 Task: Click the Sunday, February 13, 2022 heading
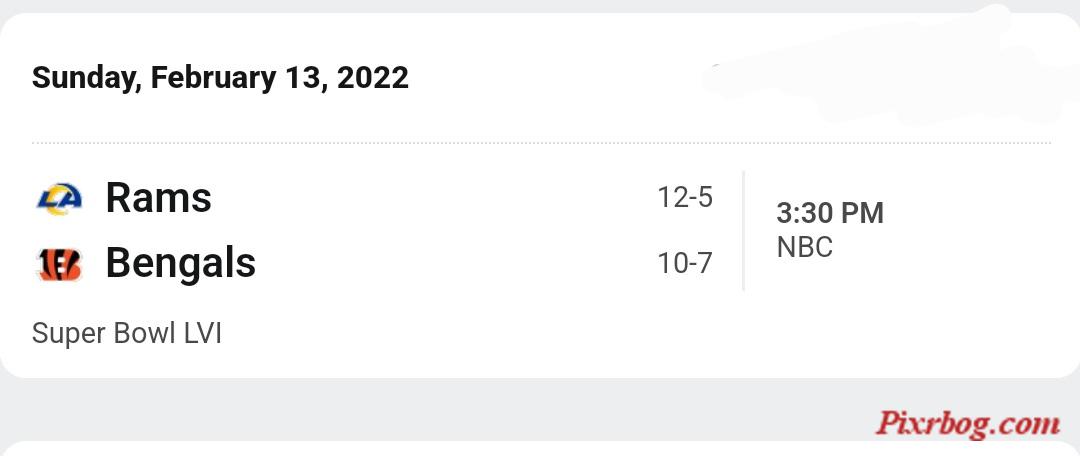(x=220, y=77)
